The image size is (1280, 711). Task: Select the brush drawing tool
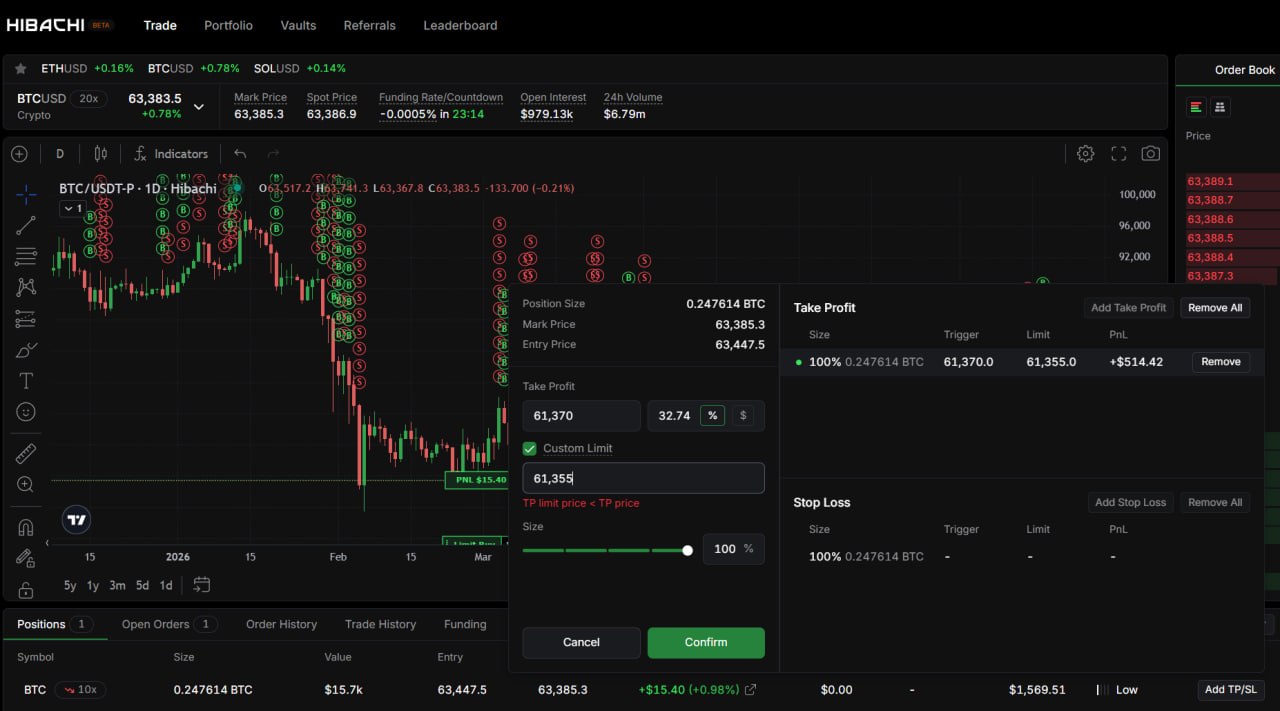tap(26, 350)
